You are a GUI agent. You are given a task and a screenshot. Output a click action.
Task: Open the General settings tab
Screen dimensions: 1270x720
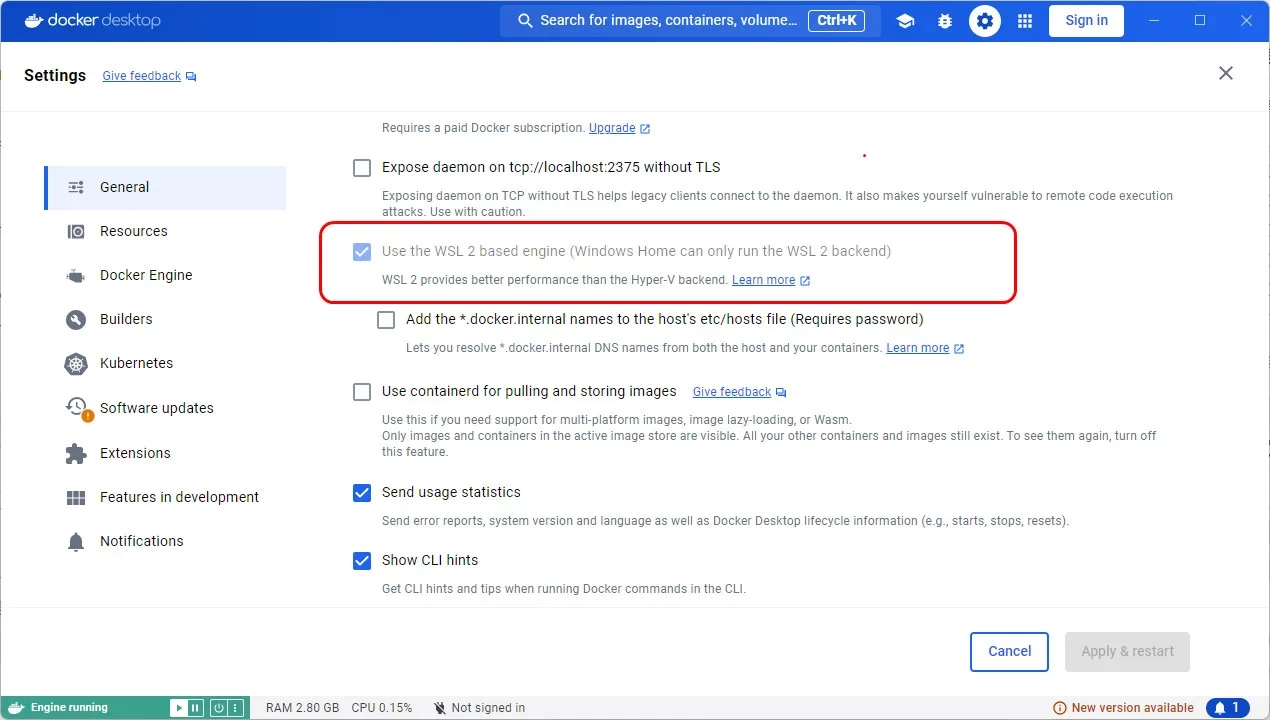tap(165, 187)
